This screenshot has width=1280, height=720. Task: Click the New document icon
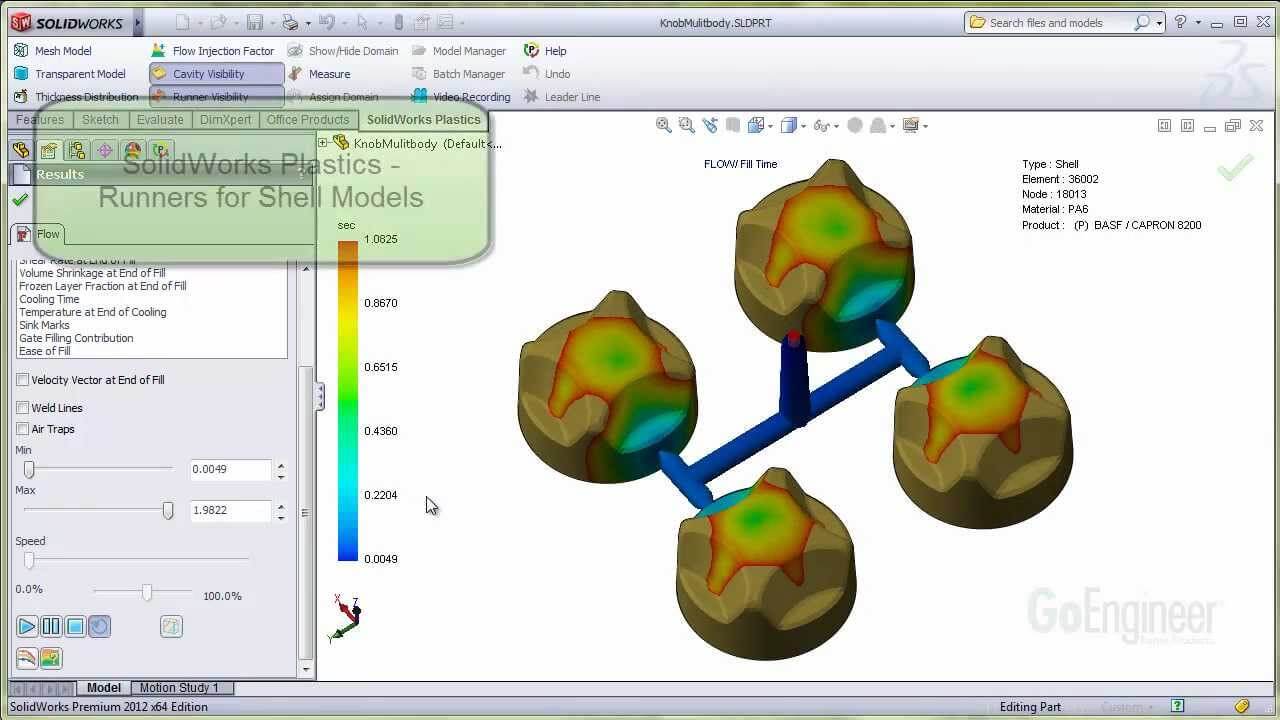181,22
